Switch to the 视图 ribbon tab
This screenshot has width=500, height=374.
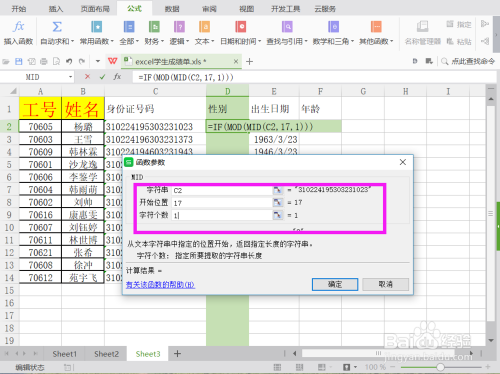tap(246, 9)
